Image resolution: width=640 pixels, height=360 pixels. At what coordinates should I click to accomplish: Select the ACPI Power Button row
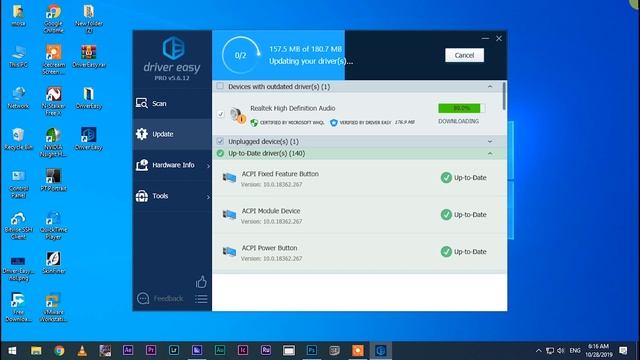tap(359, 252)
